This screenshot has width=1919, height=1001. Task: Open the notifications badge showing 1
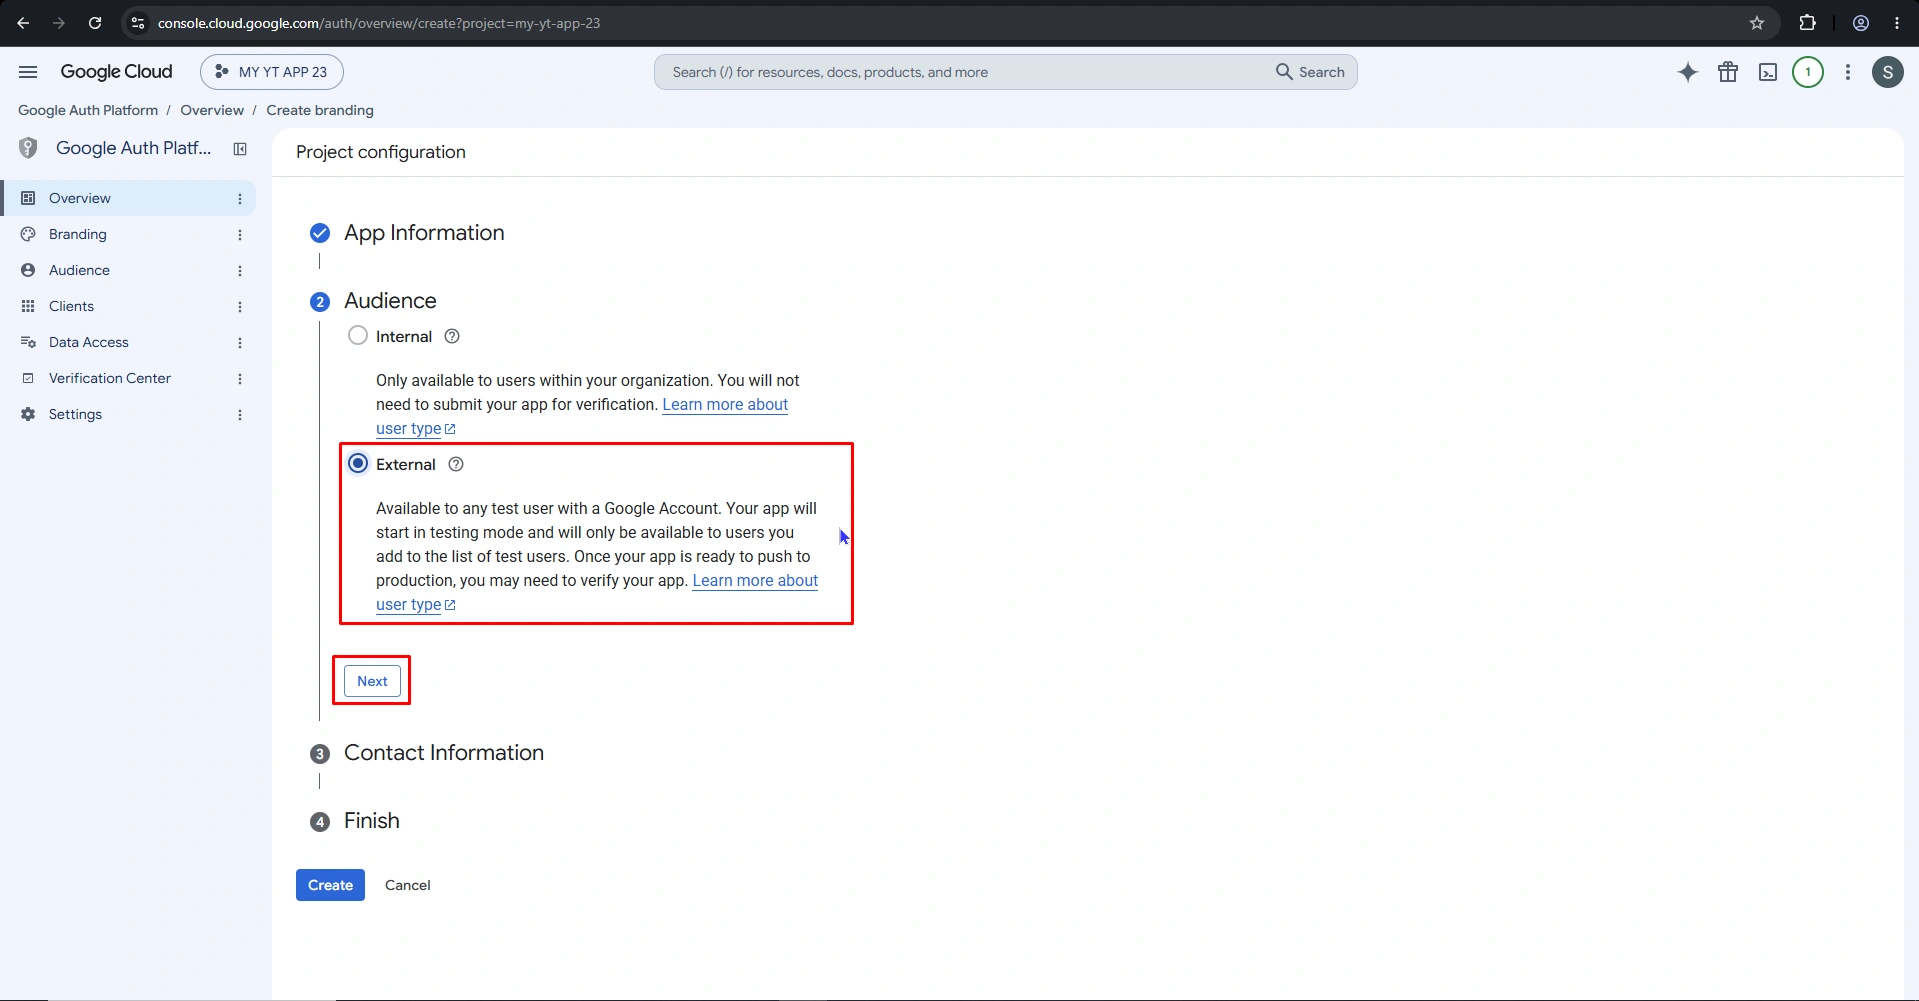click(1808, 72)
